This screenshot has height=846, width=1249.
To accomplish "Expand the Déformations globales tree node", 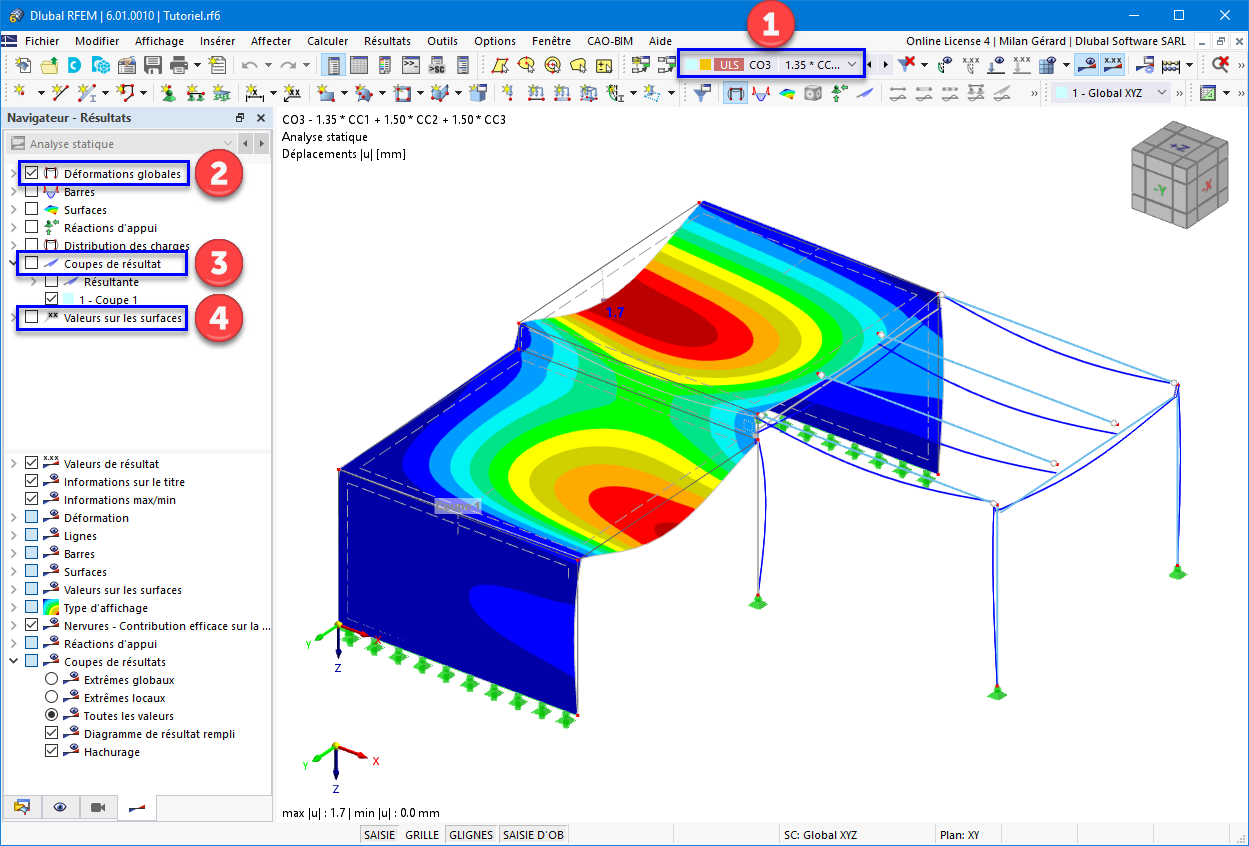I will 13,174.
